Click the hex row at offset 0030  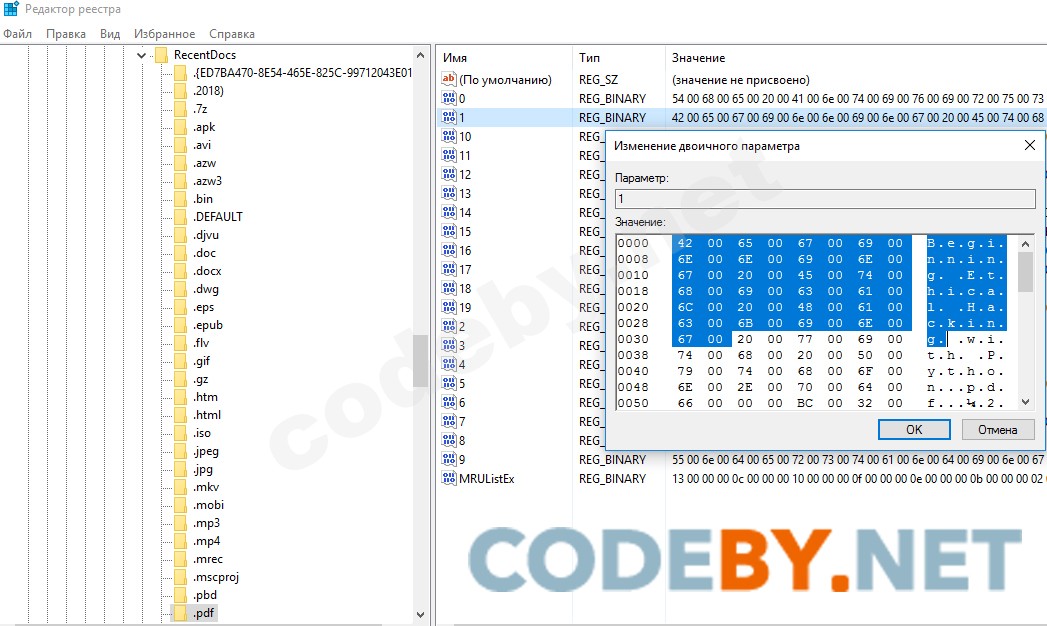click(811, 339)
